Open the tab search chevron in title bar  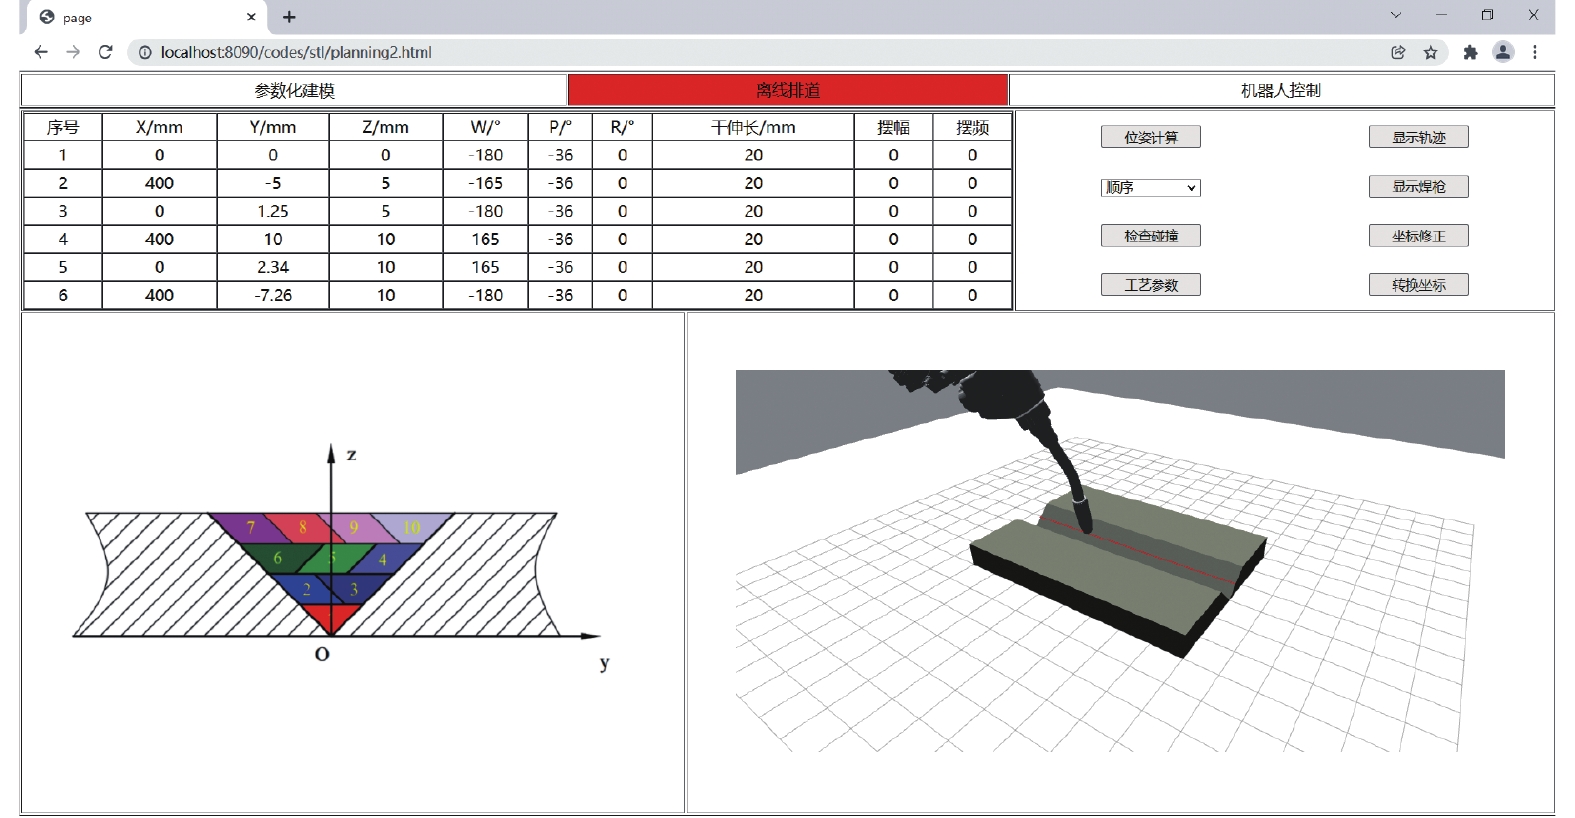coord(1396,15)
